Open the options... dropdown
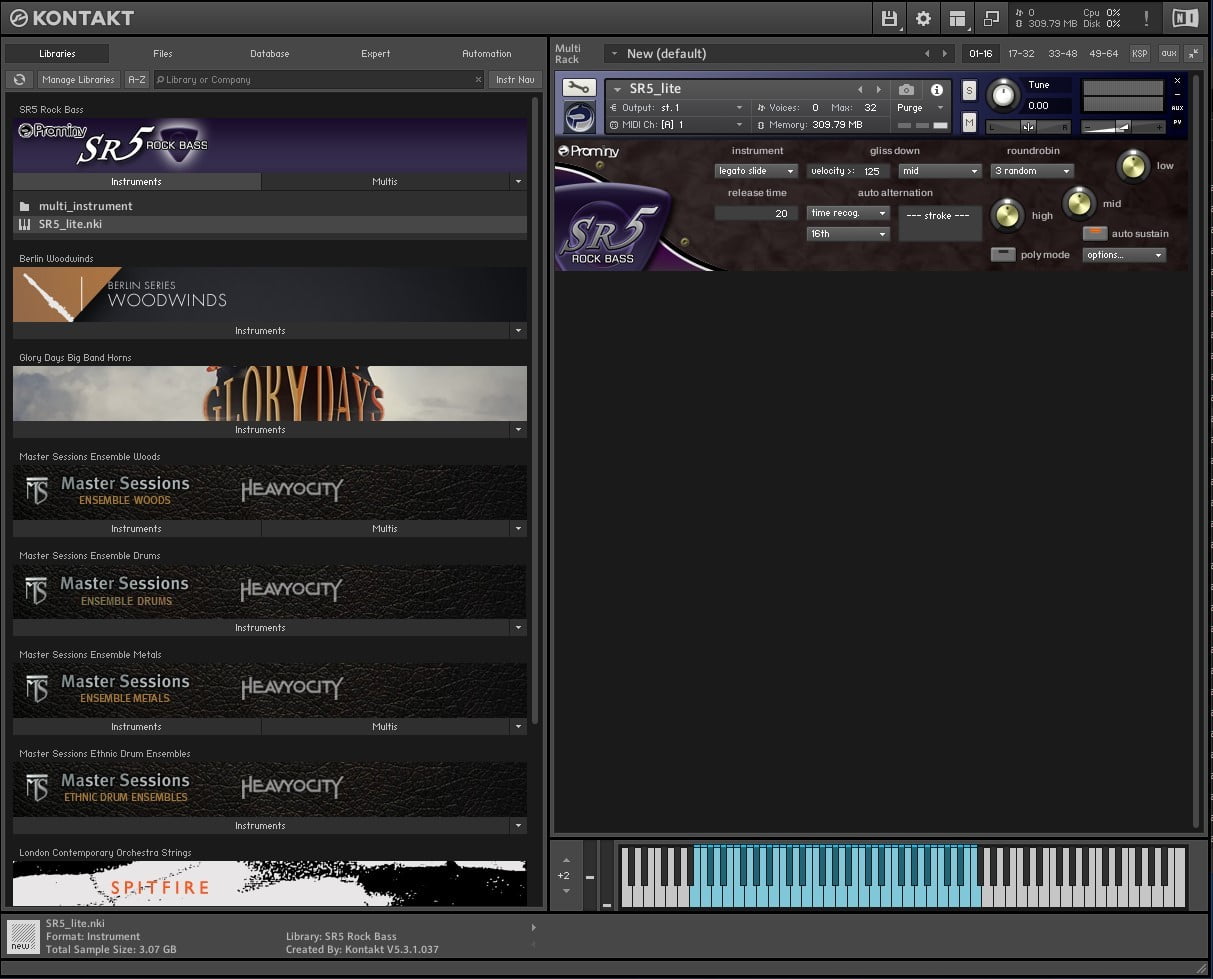The height and width of the screenshot is (979, 1213). [x=1124, y=255]
